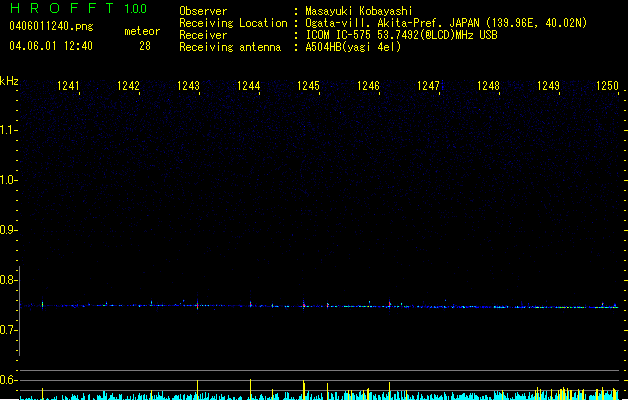Click the 1250 time marker
Screen dimensions: 629x400
(x=607, y=86)
